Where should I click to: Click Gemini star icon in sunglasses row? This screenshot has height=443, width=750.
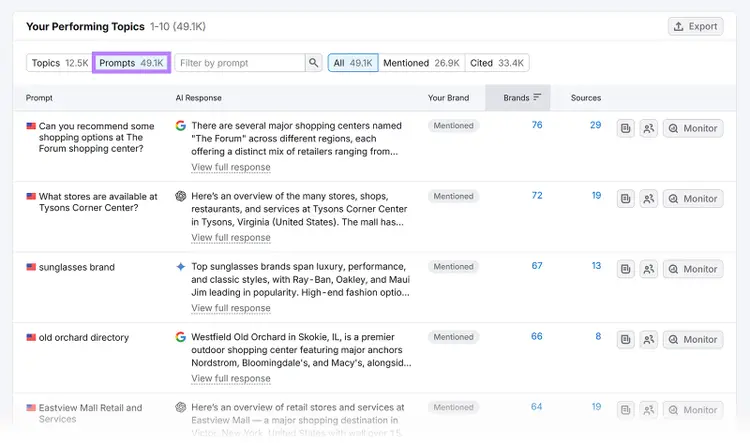180,266
